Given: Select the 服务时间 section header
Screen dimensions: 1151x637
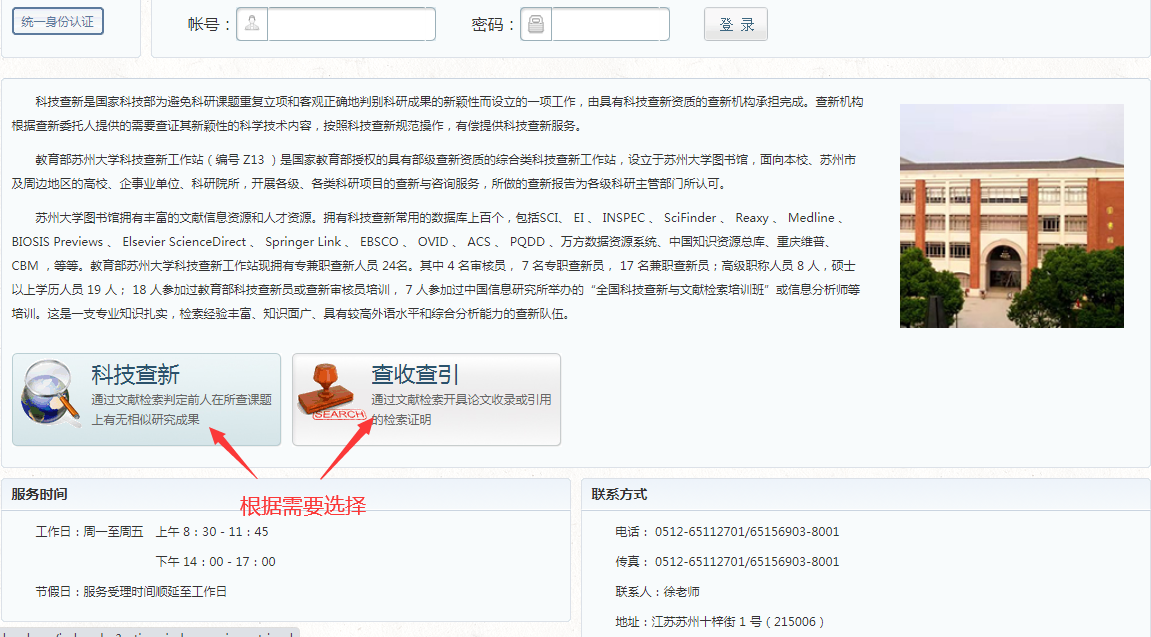Looking at the screenshot, I should tap(40, 495).
